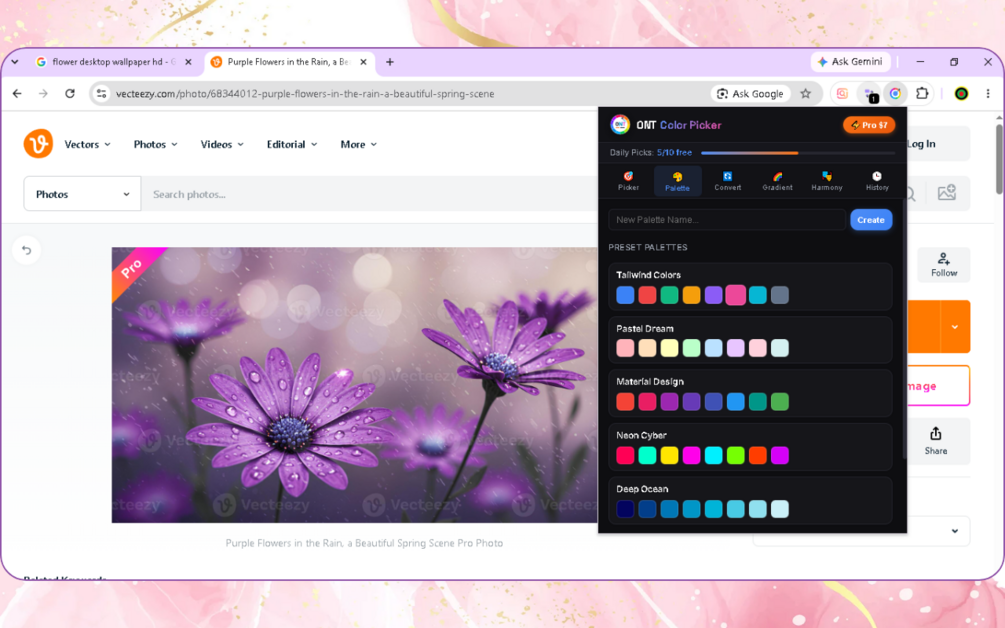Close the flower desktop wallpaper tab
1005x628 pixels.
[188, 62]
